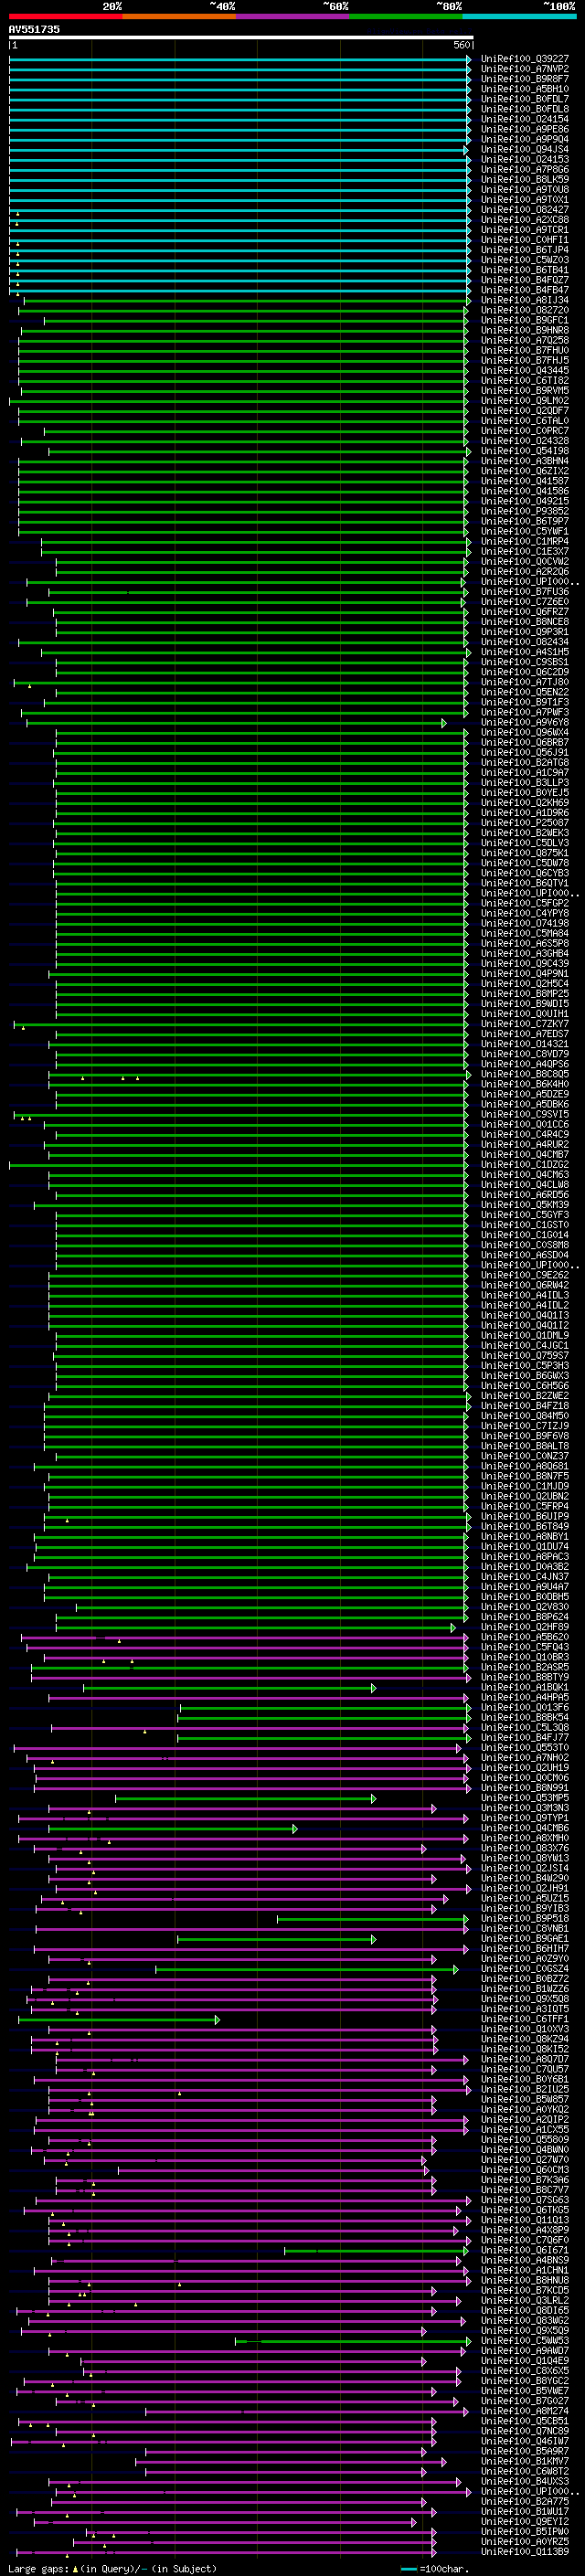The width and height of the screenshot is (585, 2576).
Task: Select hit UniRef100_B8BK54
Action: coord(525,1717)
